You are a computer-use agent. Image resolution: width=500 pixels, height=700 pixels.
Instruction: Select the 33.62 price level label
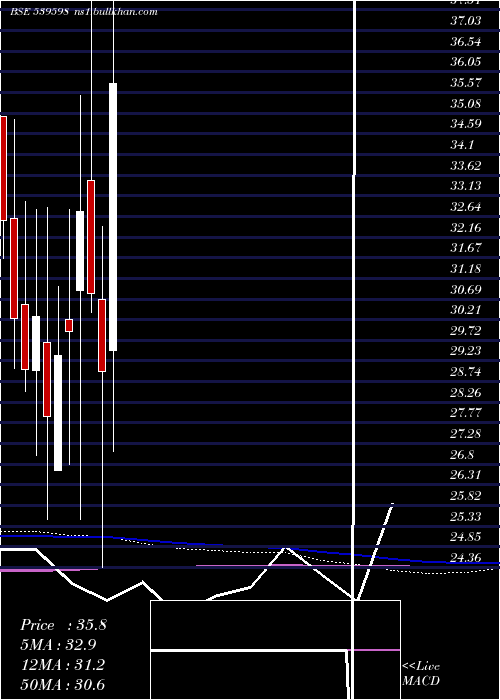tap(466, 166)
